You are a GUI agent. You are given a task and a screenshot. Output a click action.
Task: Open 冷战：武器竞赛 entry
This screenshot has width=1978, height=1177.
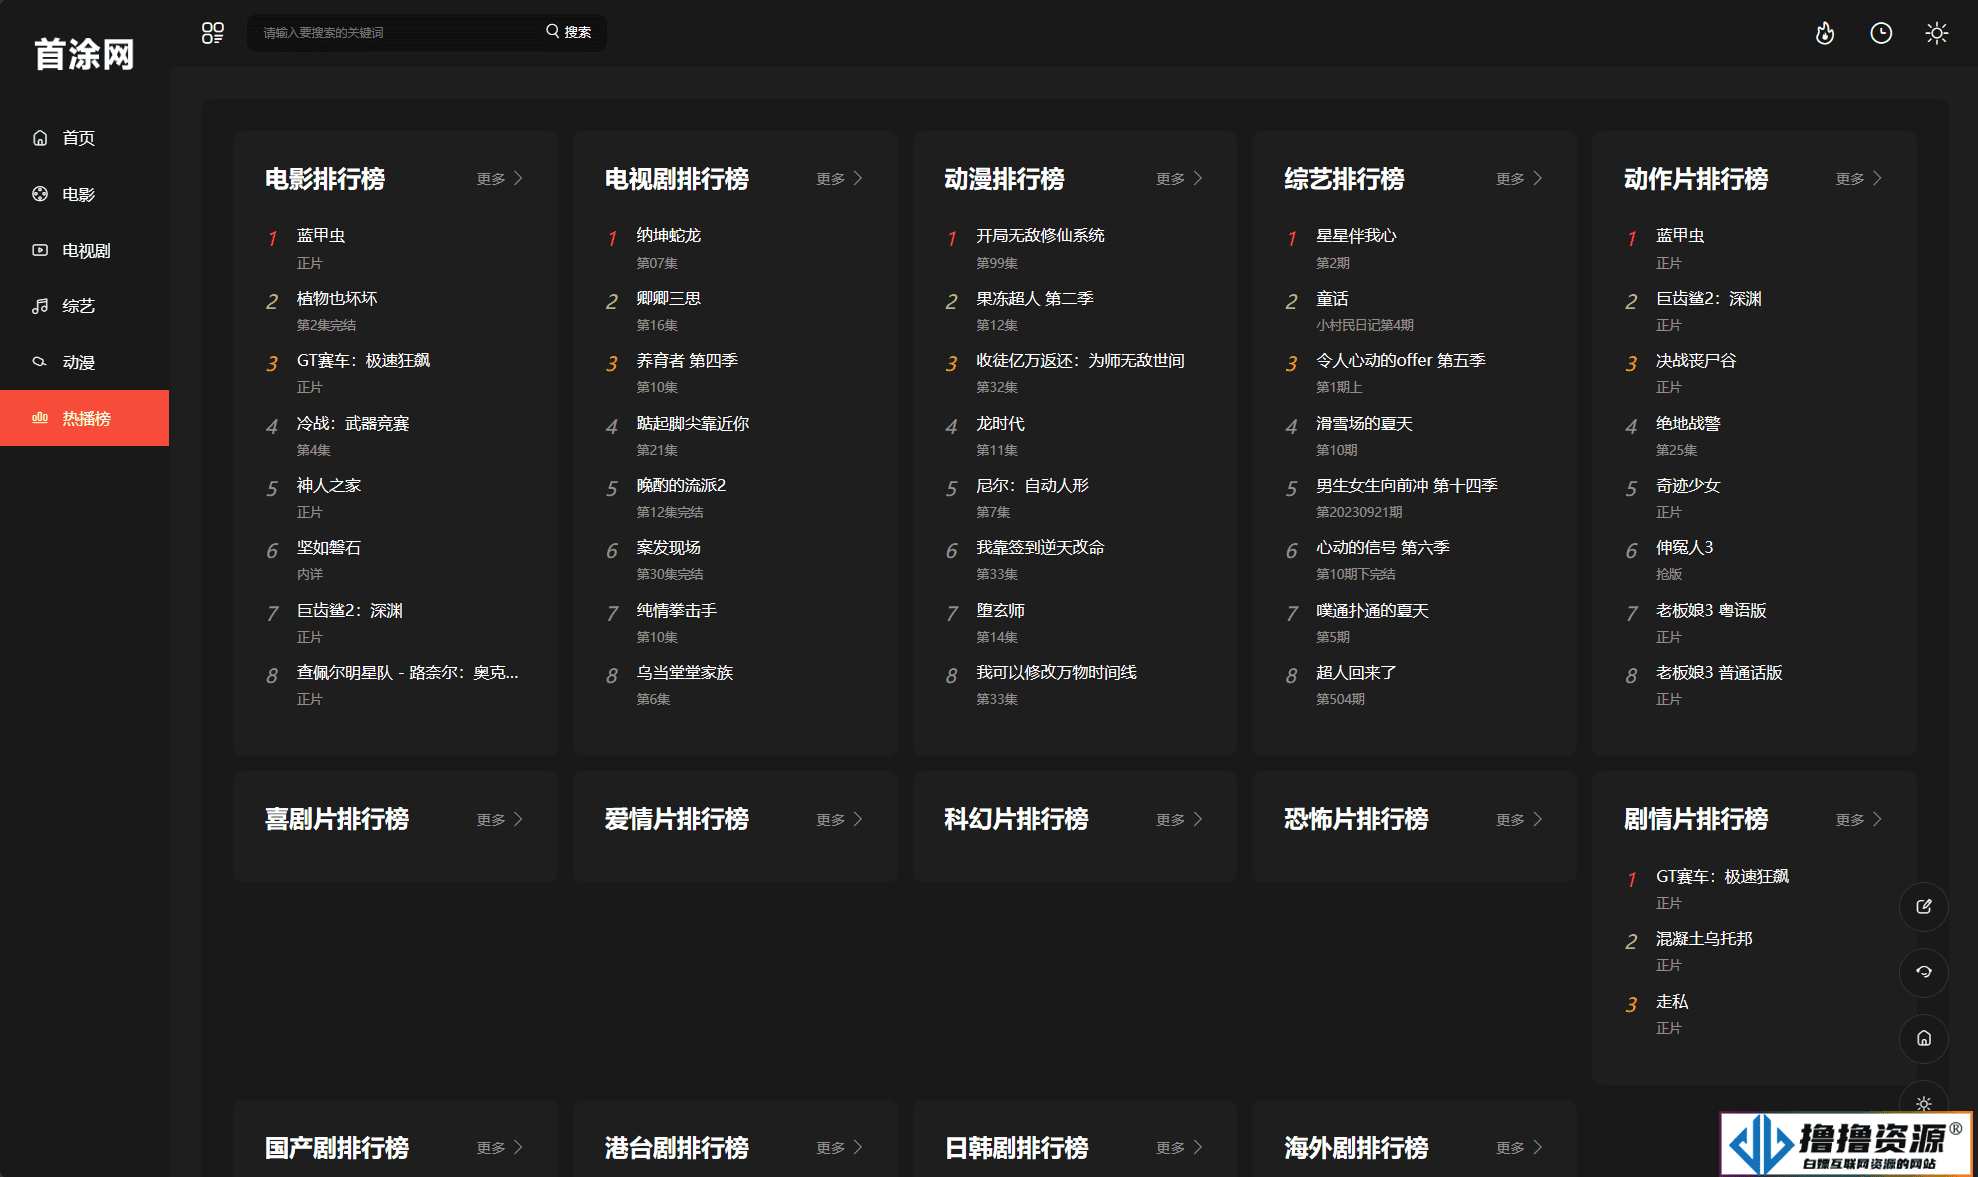click(353, 424)
